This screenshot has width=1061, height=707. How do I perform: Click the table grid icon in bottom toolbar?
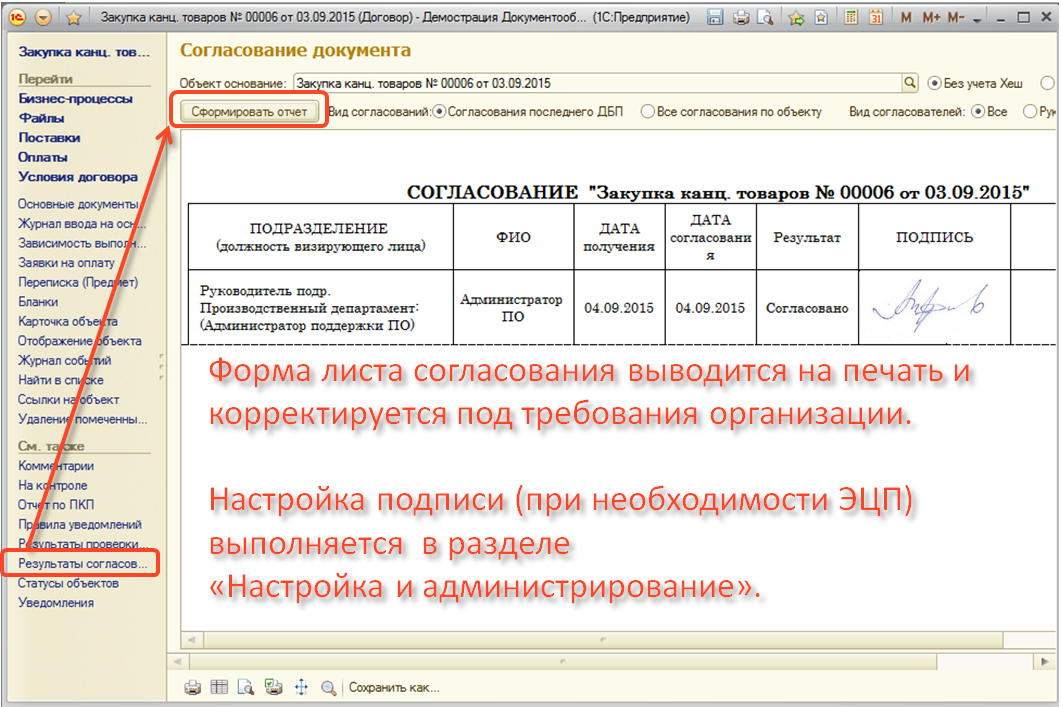click(219, 688)
